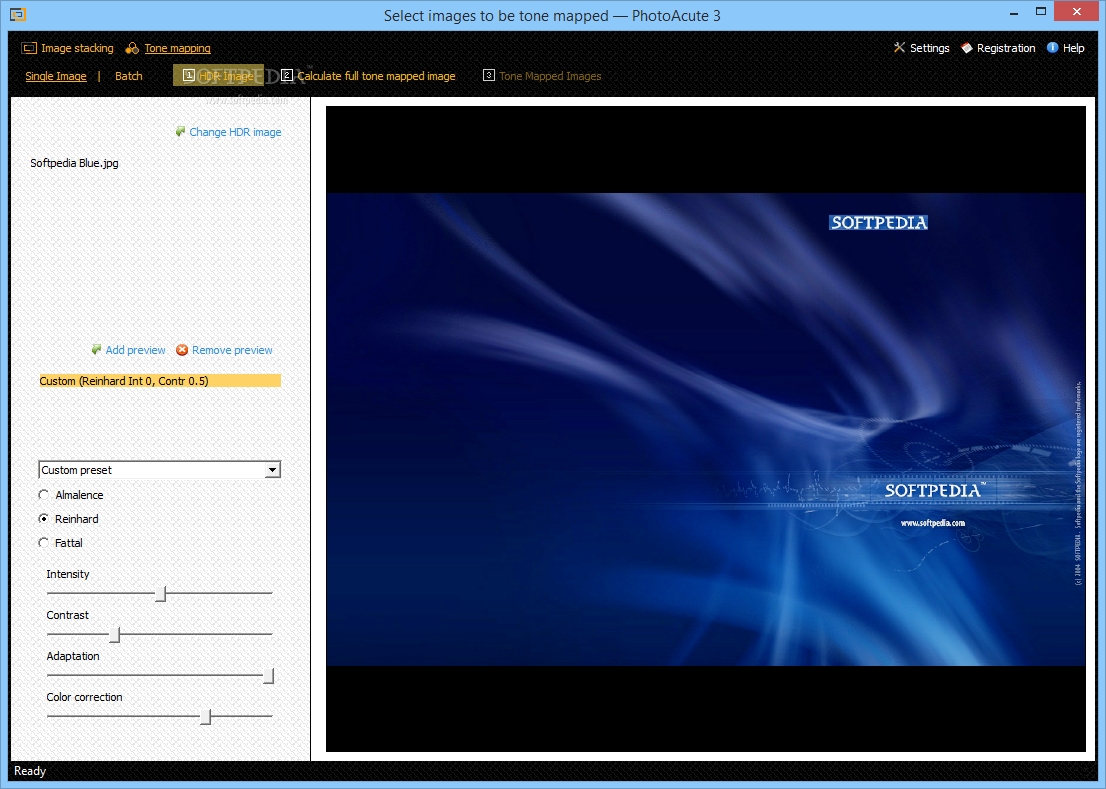The width and height of the screenshot is (1106, 789).
Task: Go to the HDR Image step
Action: (x=219, y=75)
